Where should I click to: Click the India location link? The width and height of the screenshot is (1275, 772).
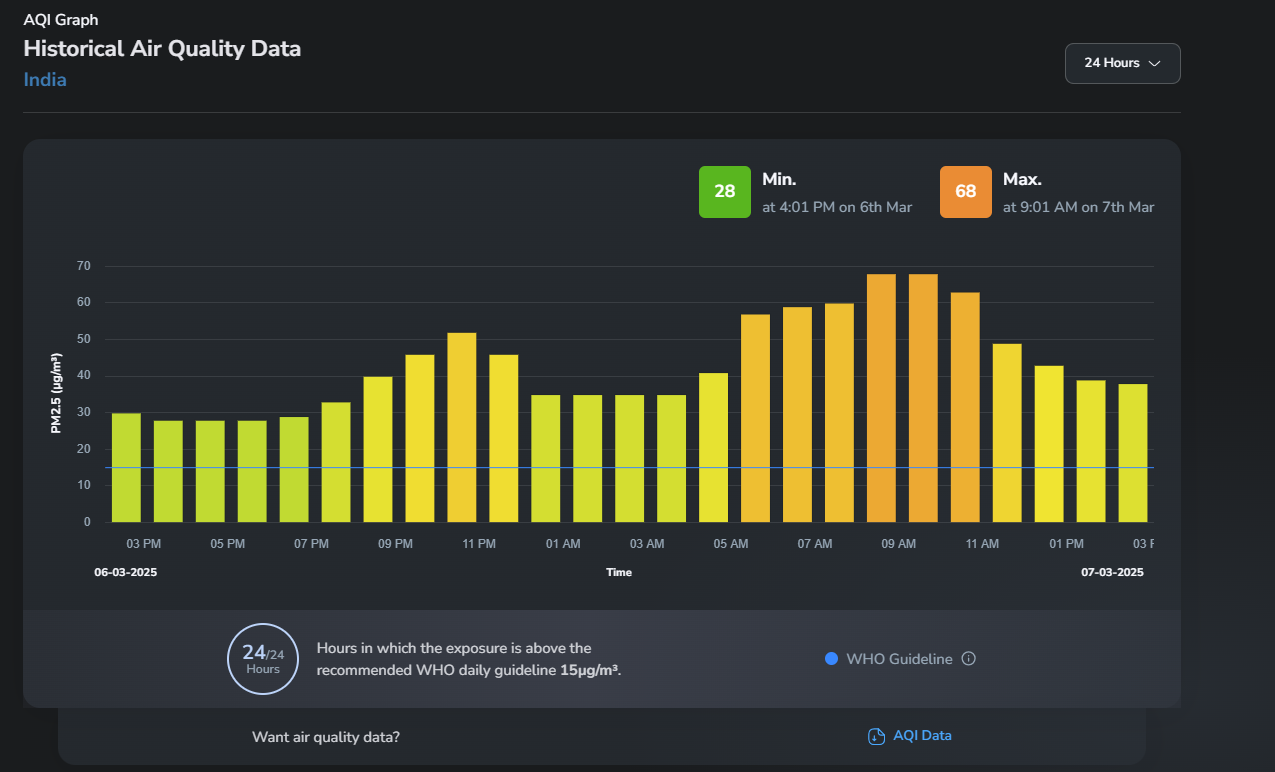[x=45, y=80]
